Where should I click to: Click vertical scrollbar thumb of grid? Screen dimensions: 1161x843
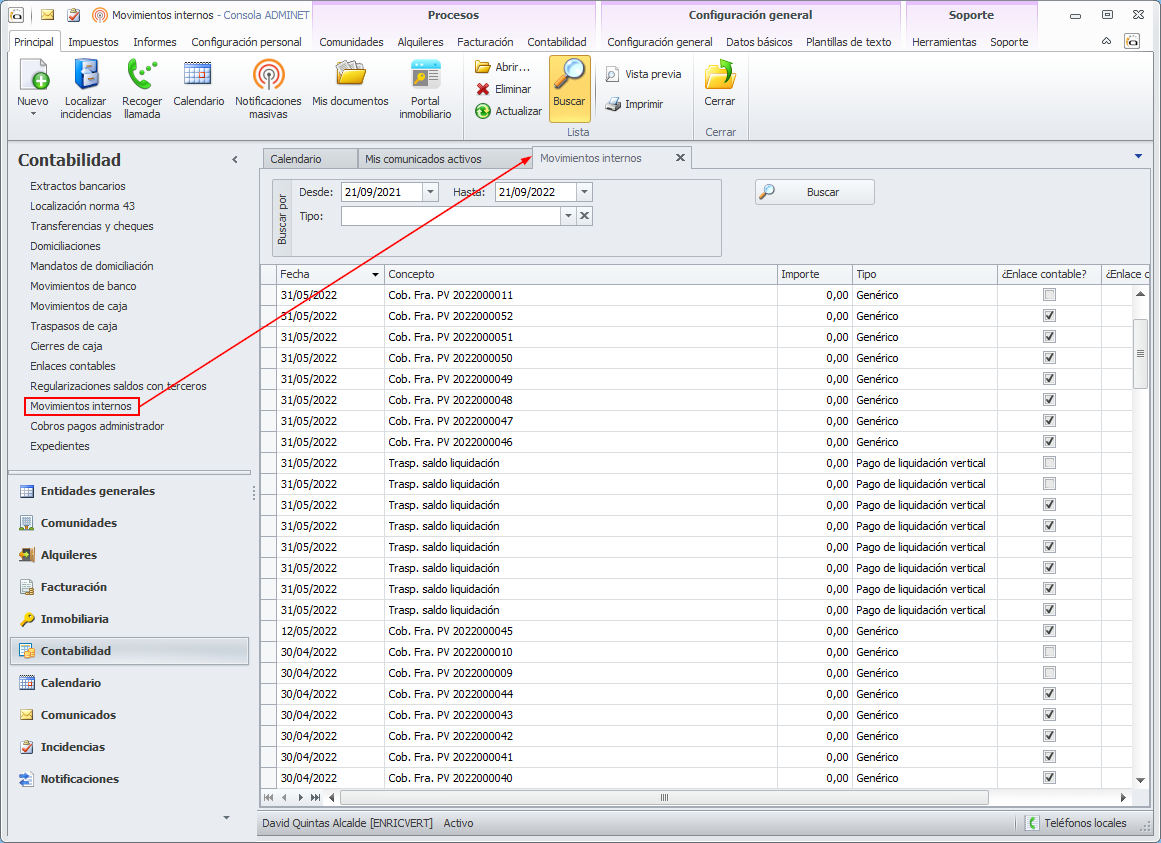coord(1140,354)
